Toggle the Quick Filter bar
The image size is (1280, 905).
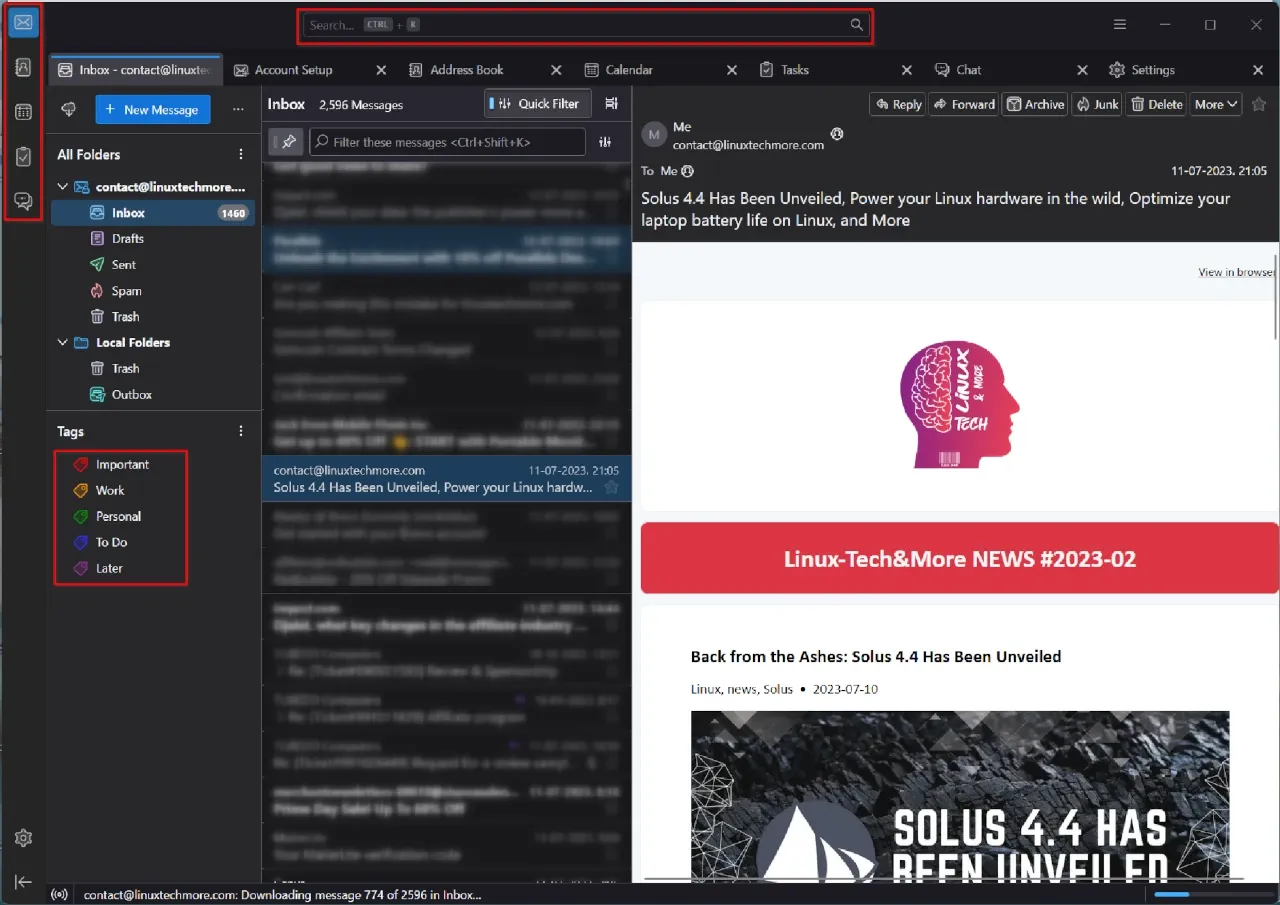tap(538, 104)
